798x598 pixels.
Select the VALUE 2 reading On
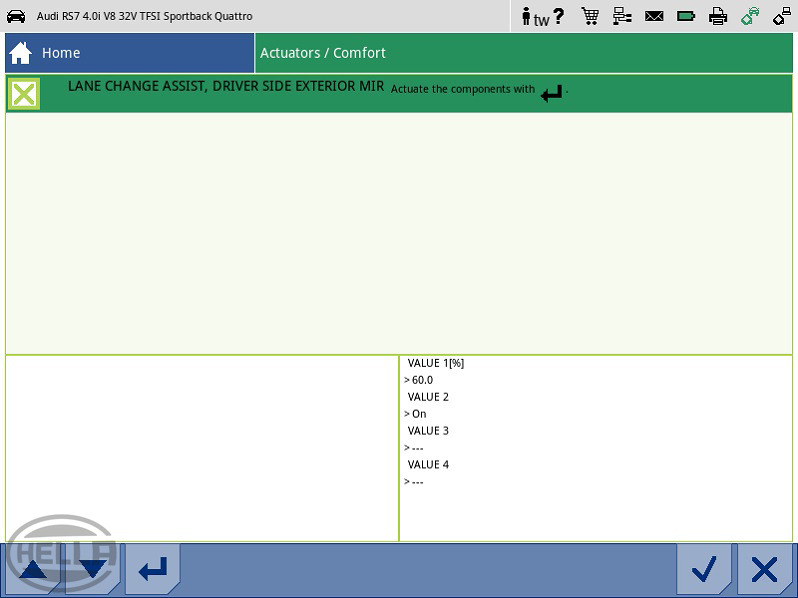[x=418, y=414]
